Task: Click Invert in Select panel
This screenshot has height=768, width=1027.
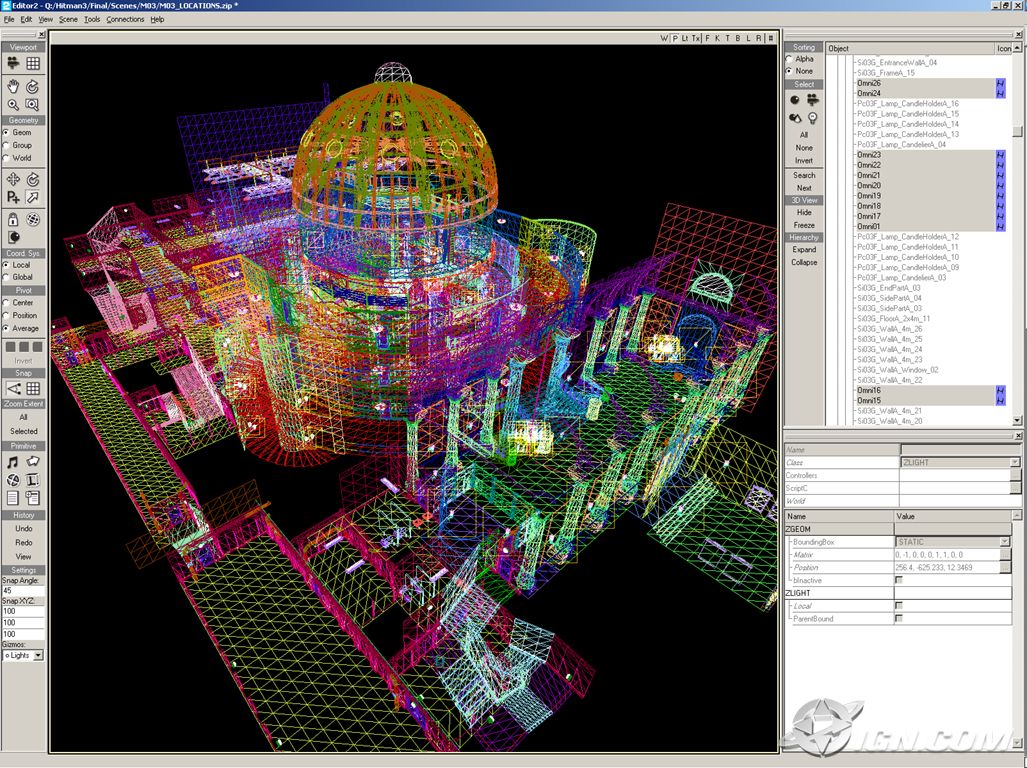Action: tap(804, 160)
